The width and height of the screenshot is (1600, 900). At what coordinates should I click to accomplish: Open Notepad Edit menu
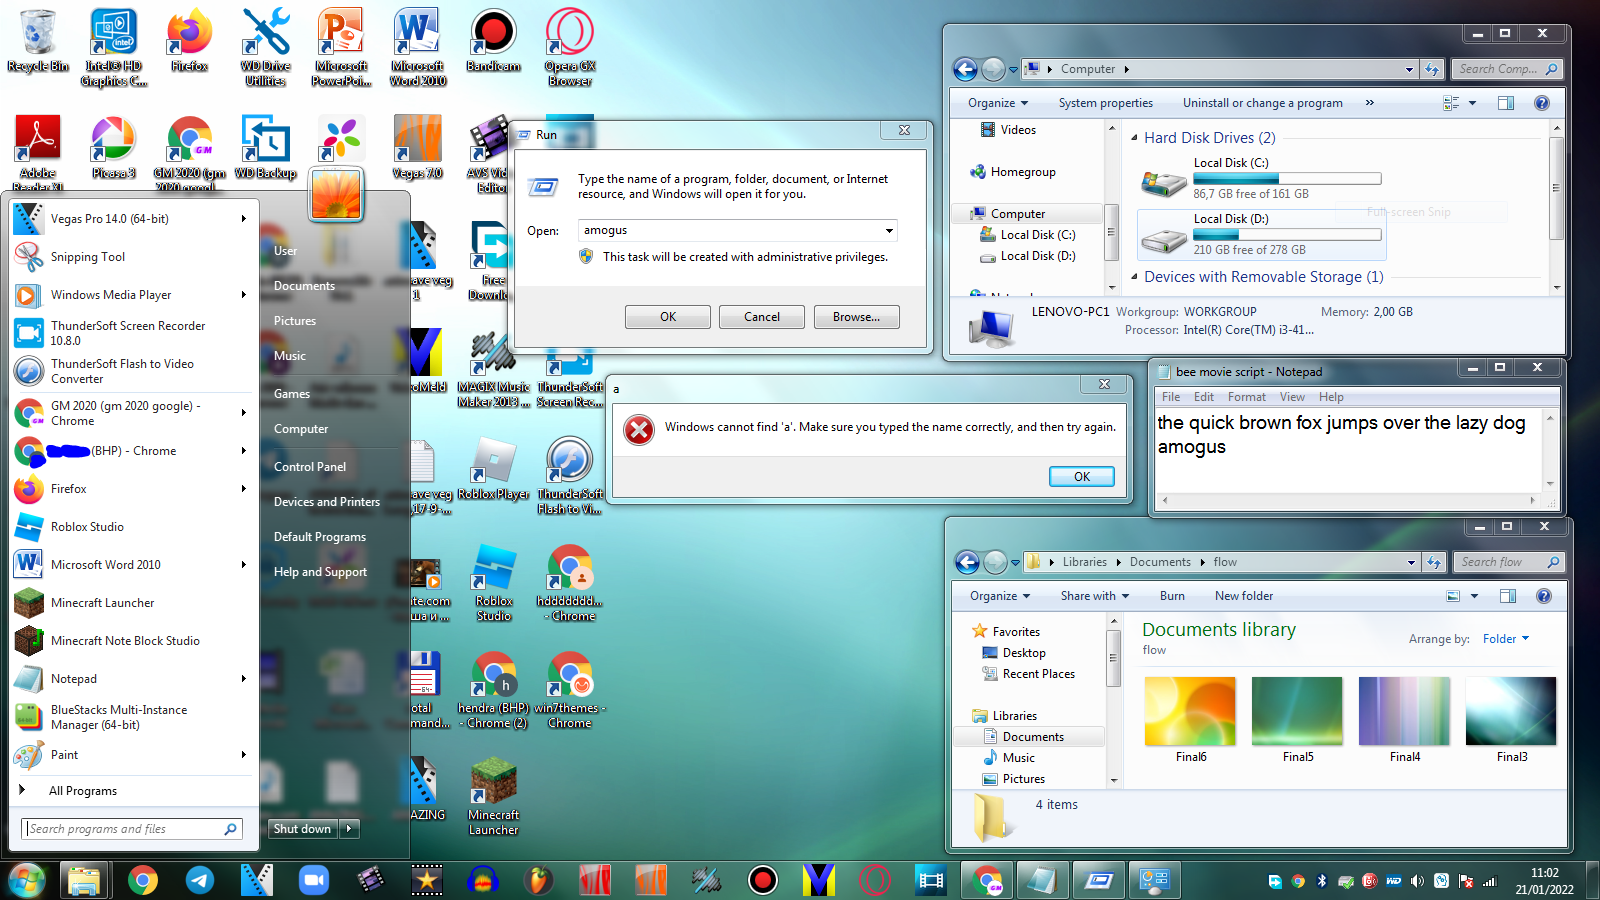pyautogui.click(x=1204, y=397)
